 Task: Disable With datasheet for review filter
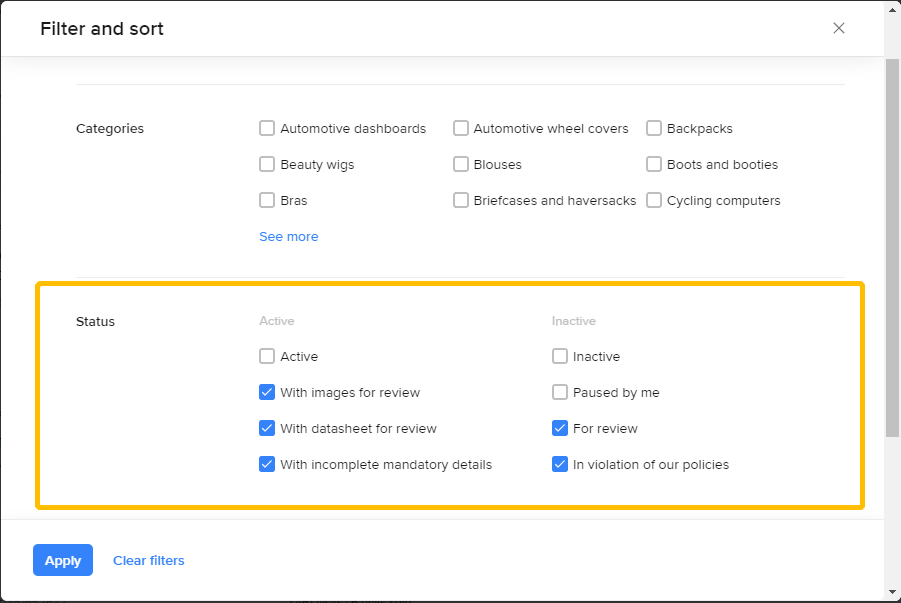point(267,428)
